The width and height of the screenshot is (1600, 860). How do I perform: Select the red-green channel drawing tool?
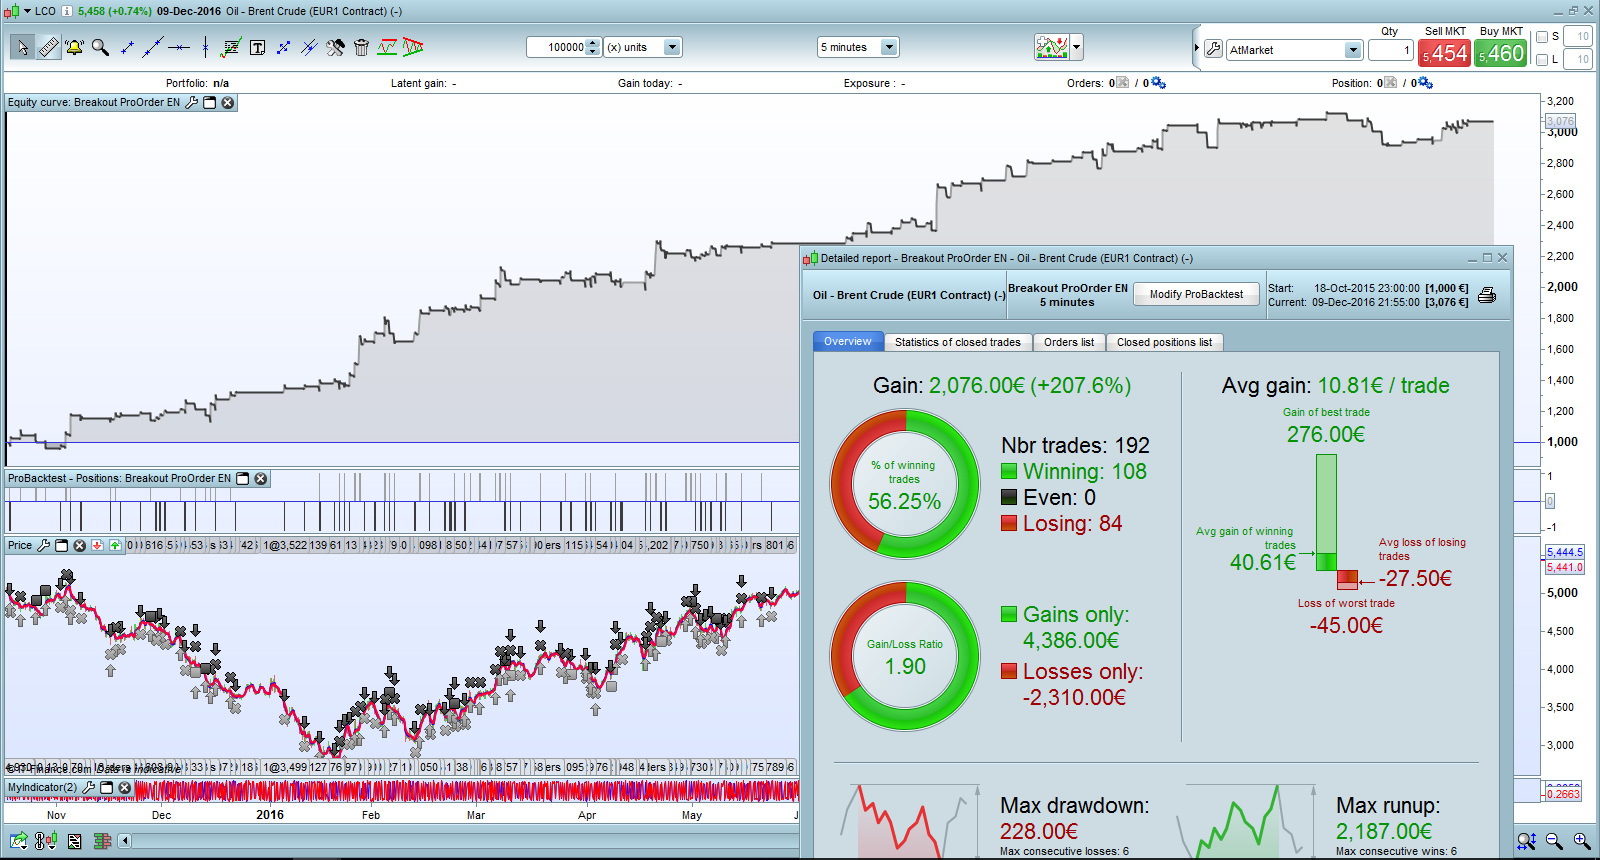387,47
